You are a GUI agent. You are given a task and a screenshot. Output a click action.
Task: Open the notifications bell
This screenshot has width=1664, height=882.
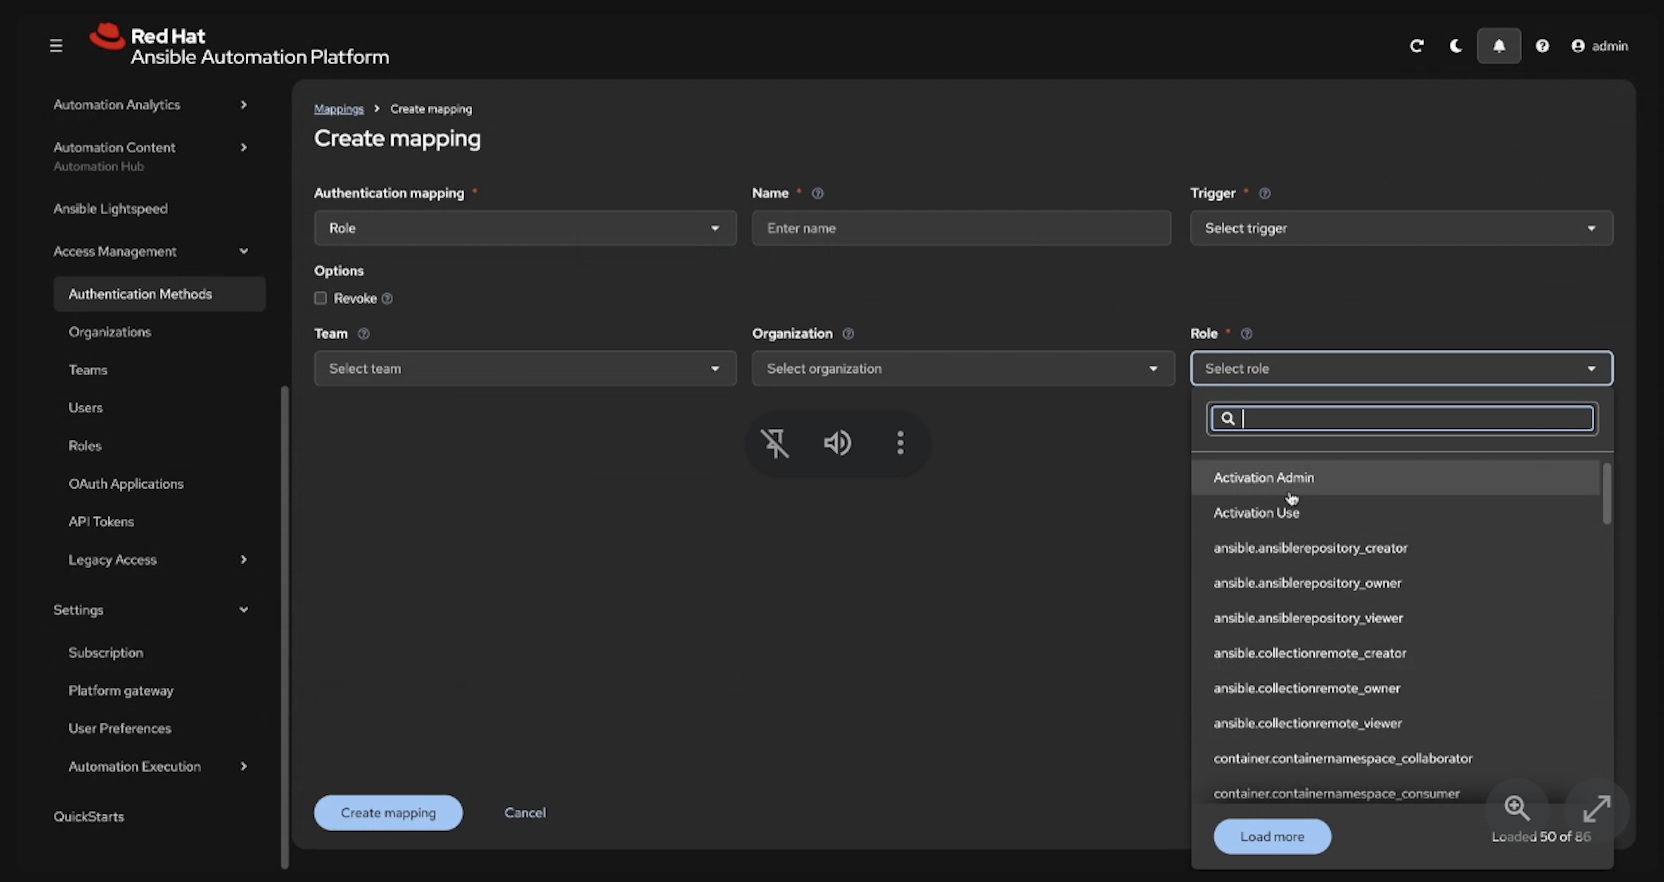click(1499, 46)
